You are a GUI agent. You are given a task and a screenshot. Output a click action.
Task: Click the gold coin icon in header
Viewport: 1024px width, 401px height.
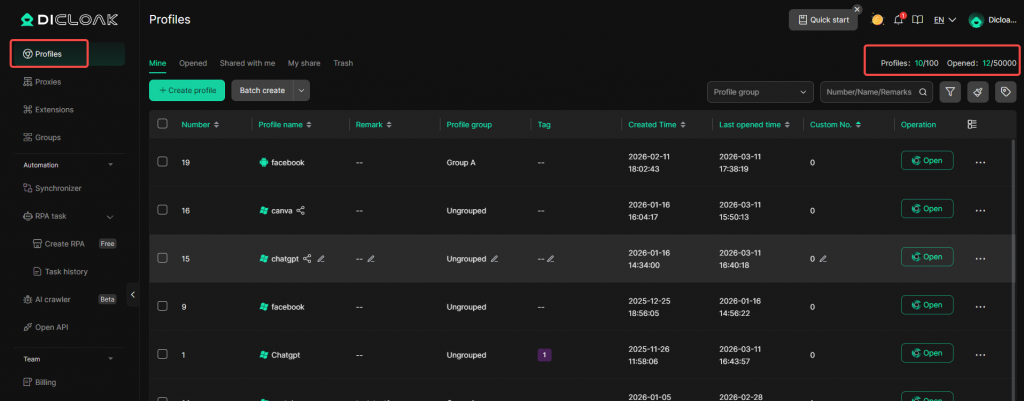(x=877, y=20)
